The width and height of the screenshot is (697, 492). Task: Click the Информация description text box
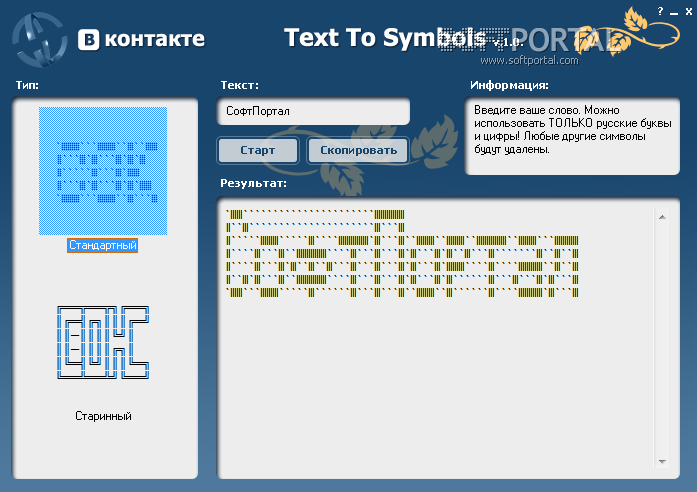click(572, 136)
